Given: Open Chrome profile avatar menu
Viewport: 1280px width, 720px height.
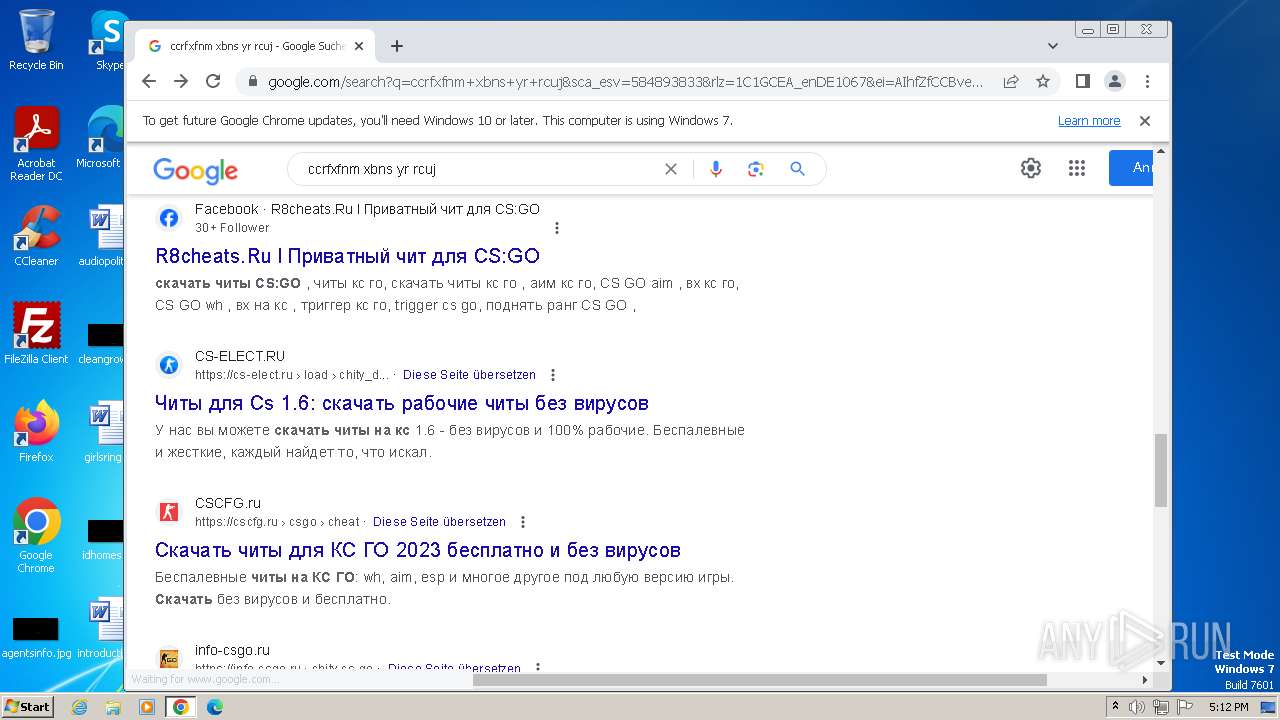Looking at the screenshot, I should coord(1115,81).
